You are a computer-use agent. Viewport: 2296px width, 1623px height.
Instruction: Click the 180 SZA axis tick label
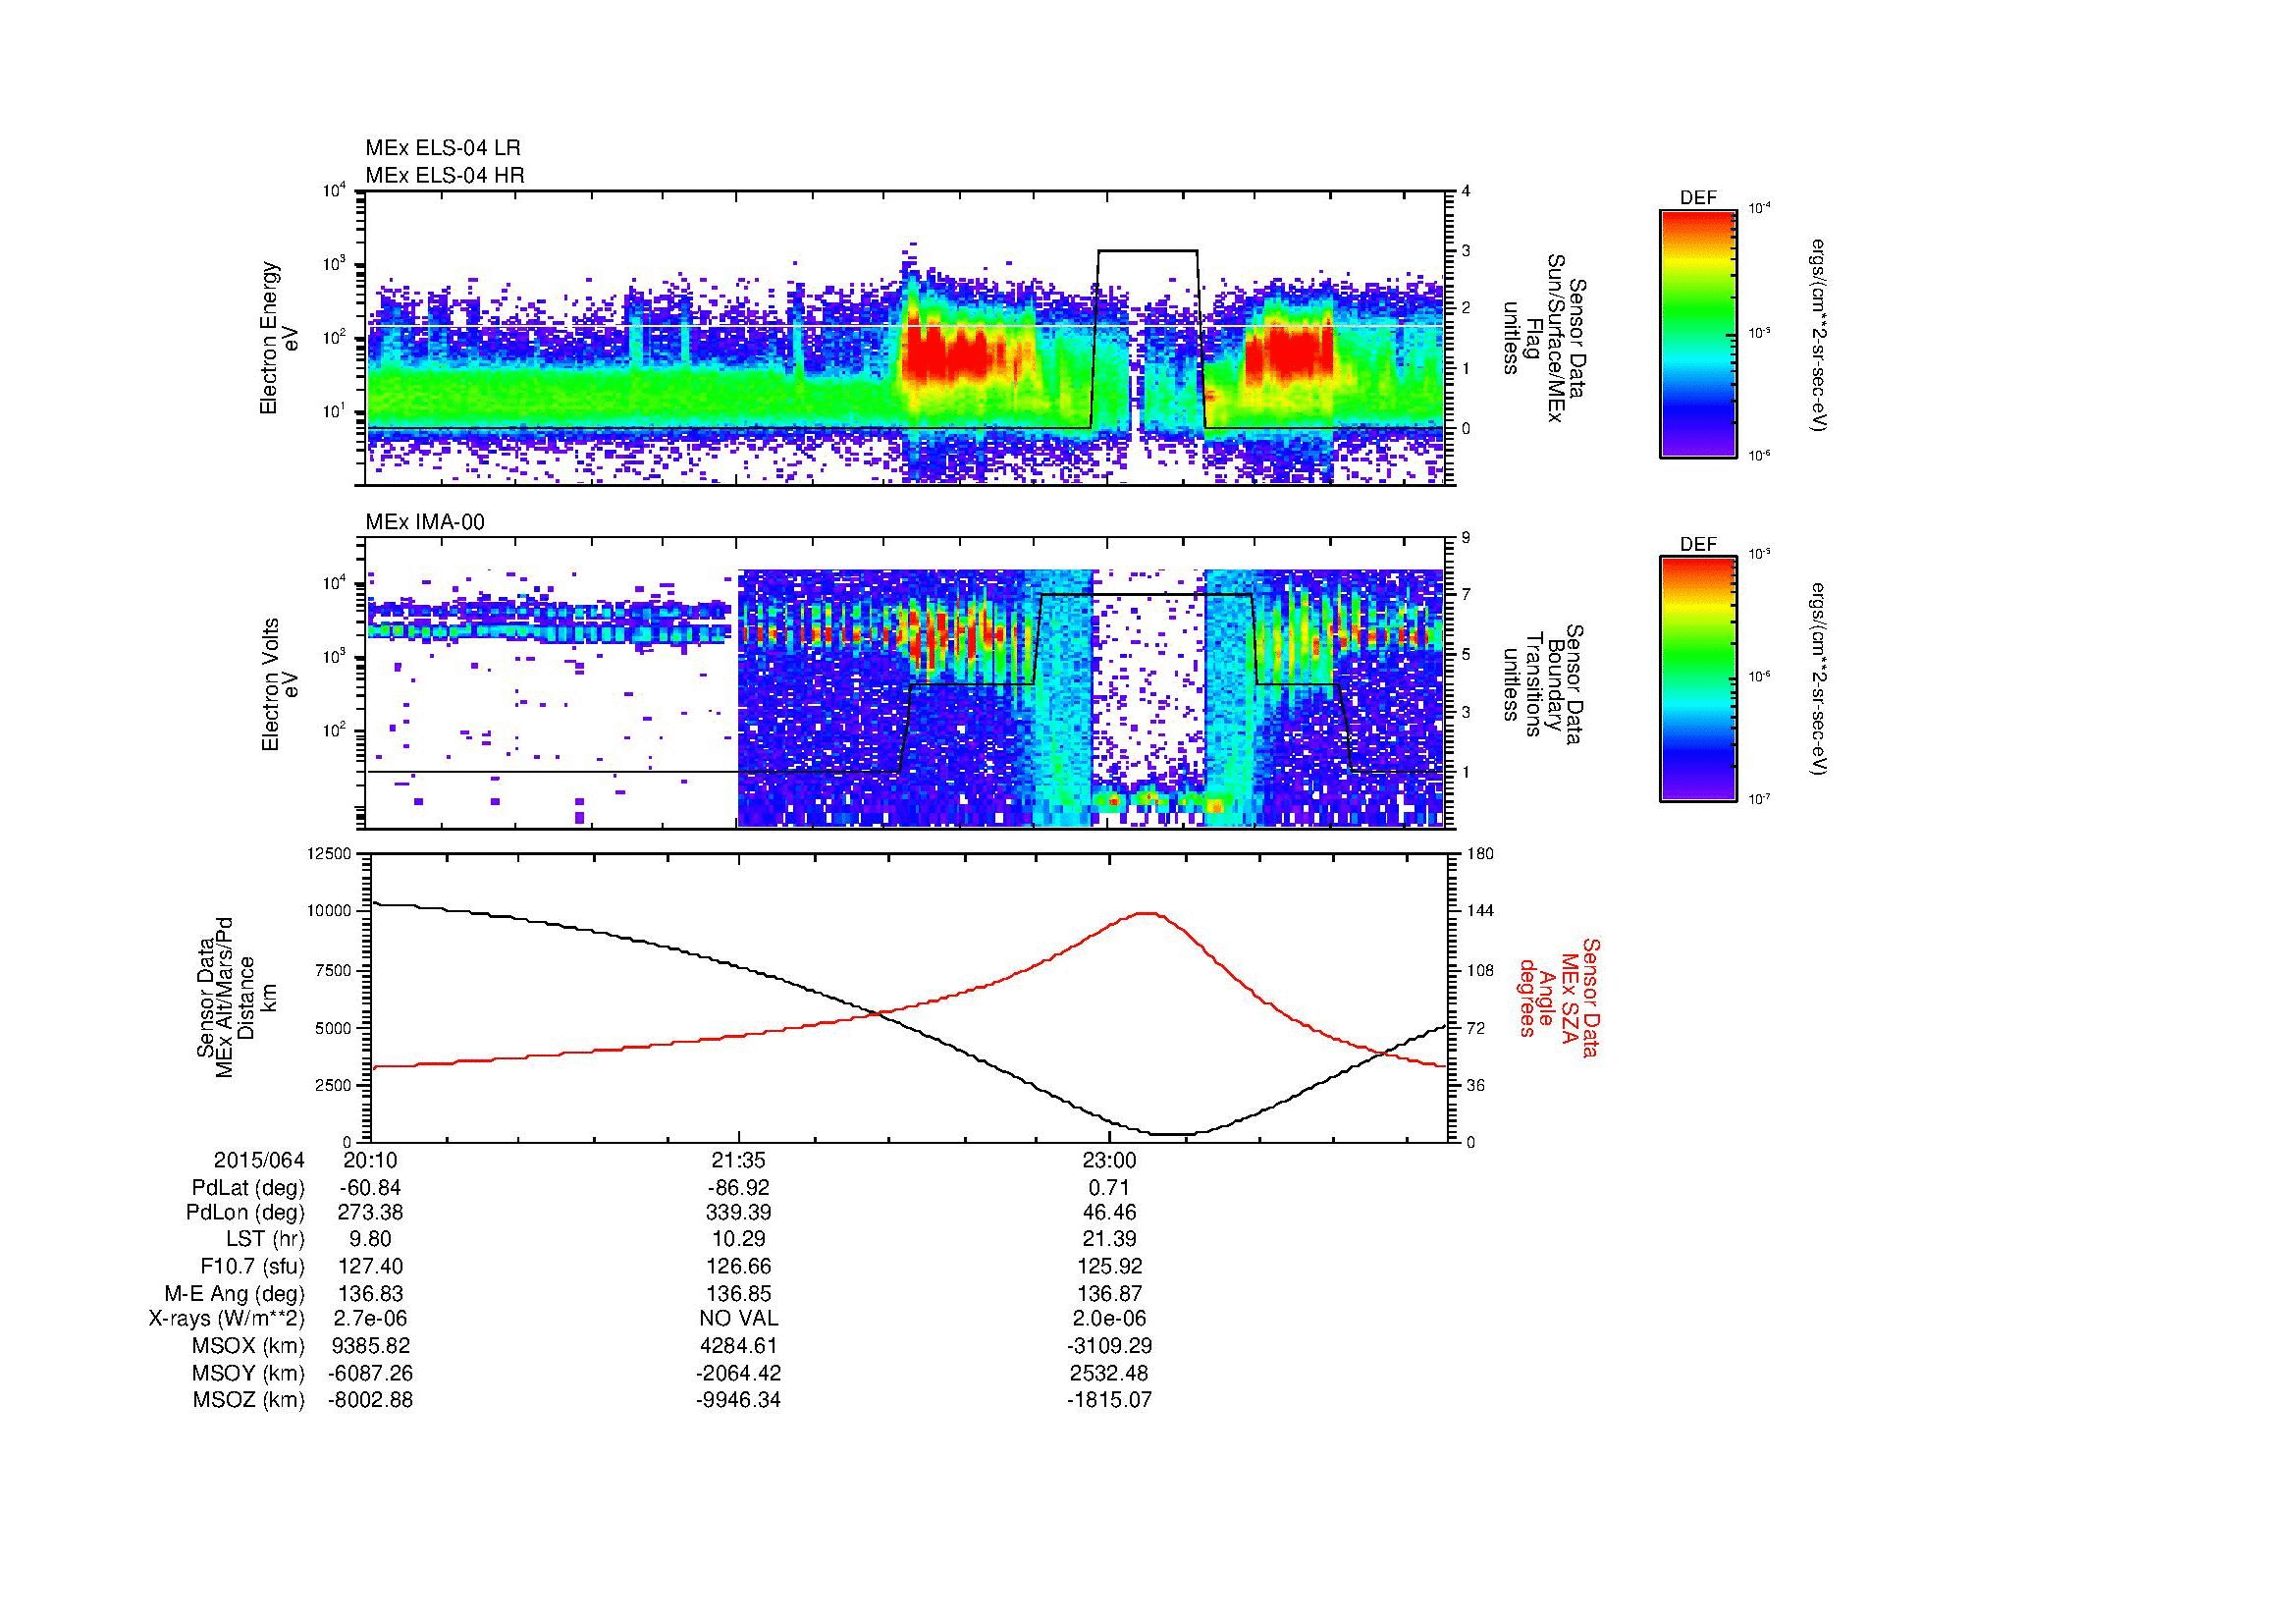coord(1480,854)
